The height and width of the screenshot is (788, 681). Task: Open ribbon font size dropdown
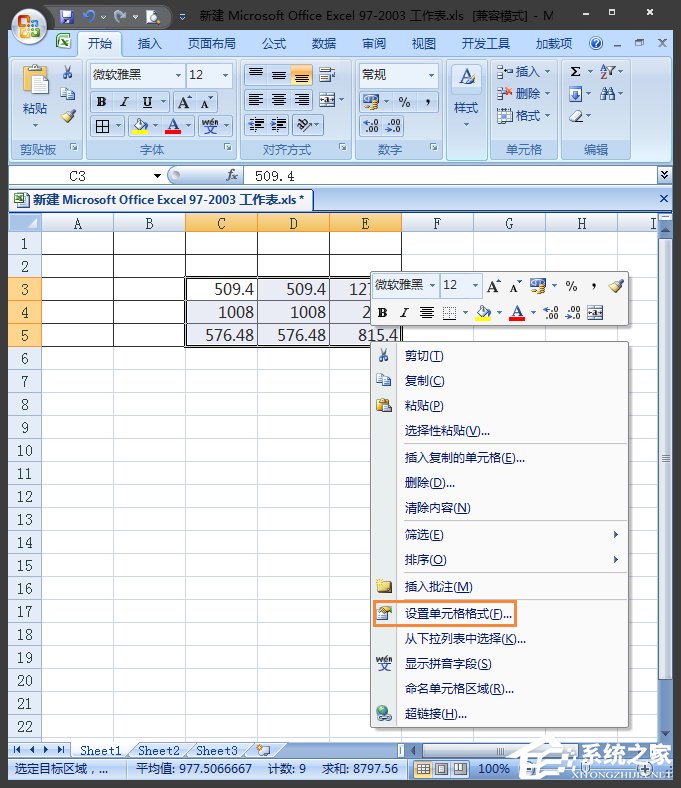click(225, 75)
